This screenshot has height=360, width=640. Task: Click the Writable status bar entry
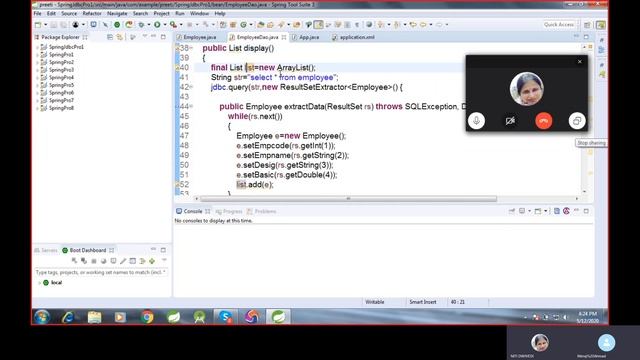click(375, 302)
